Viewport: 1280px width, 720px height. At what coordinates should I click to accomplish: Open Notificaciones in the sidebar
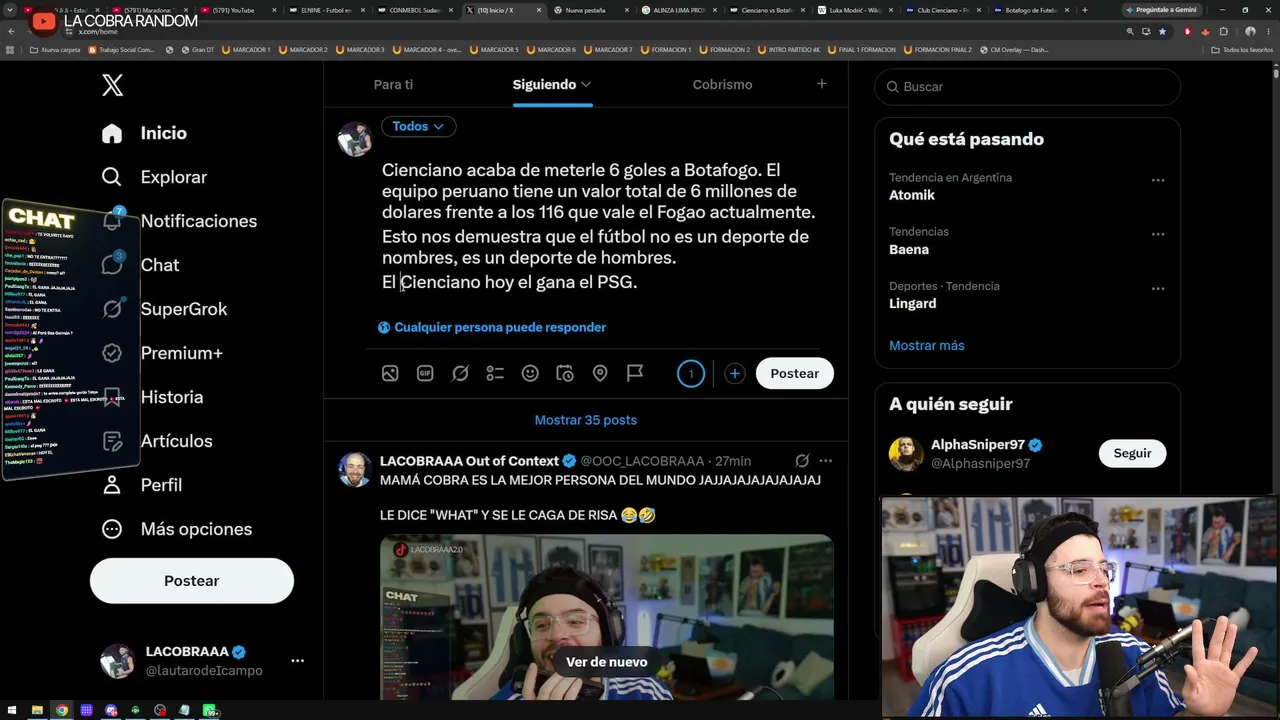179,221
